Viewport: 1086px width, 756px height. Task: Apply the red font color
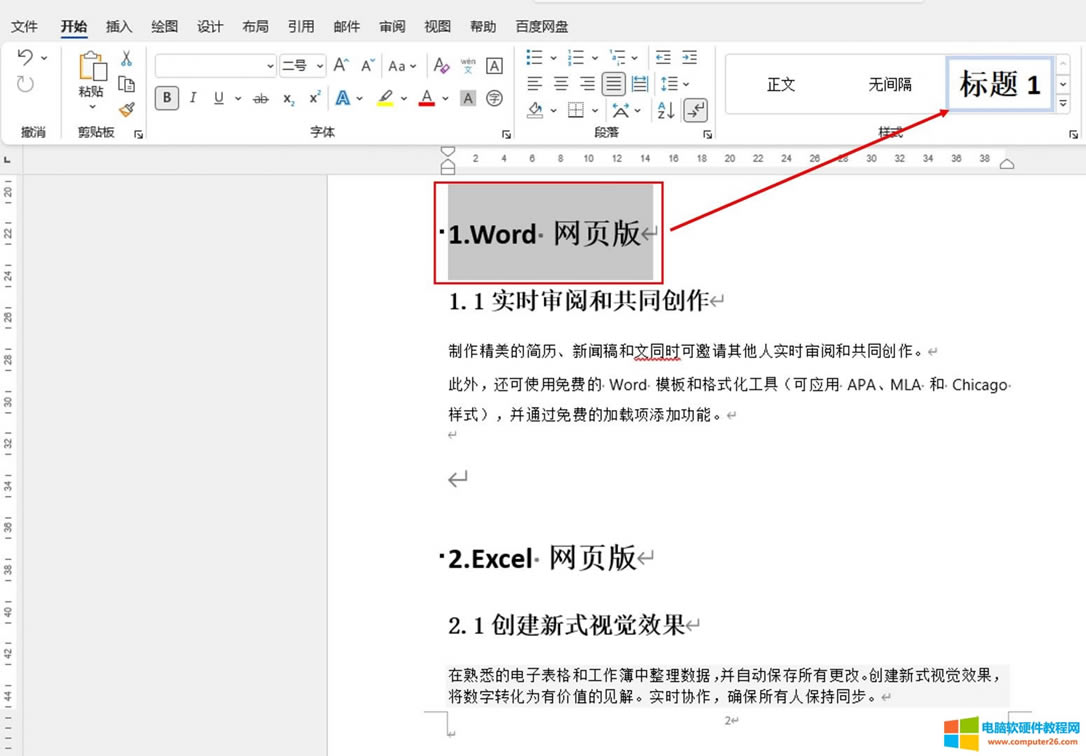[x=427, y=98]
